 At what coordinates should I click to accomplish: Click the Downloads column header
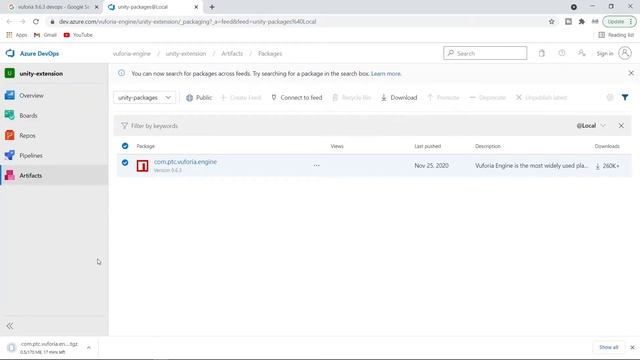pos(607,146)
